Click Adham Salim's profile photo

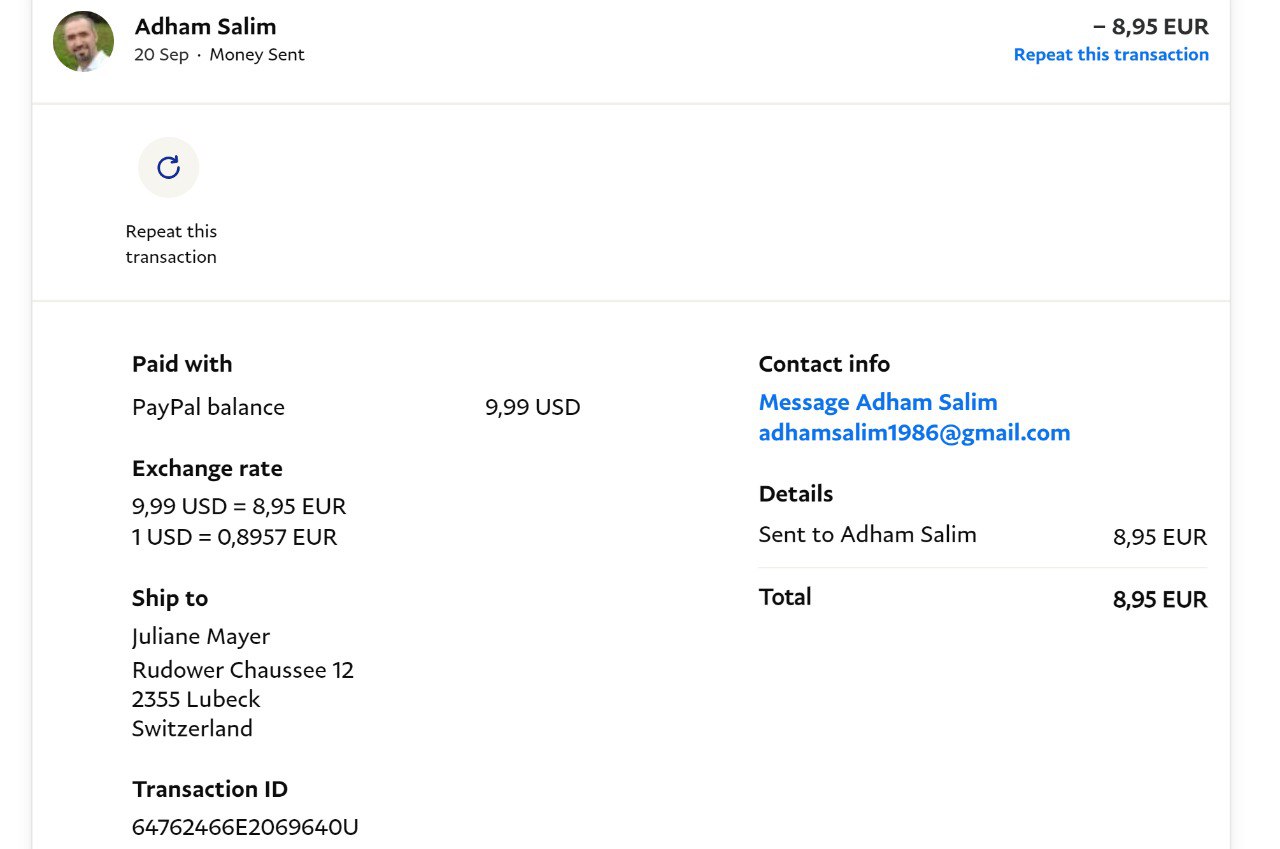(83, 42)
